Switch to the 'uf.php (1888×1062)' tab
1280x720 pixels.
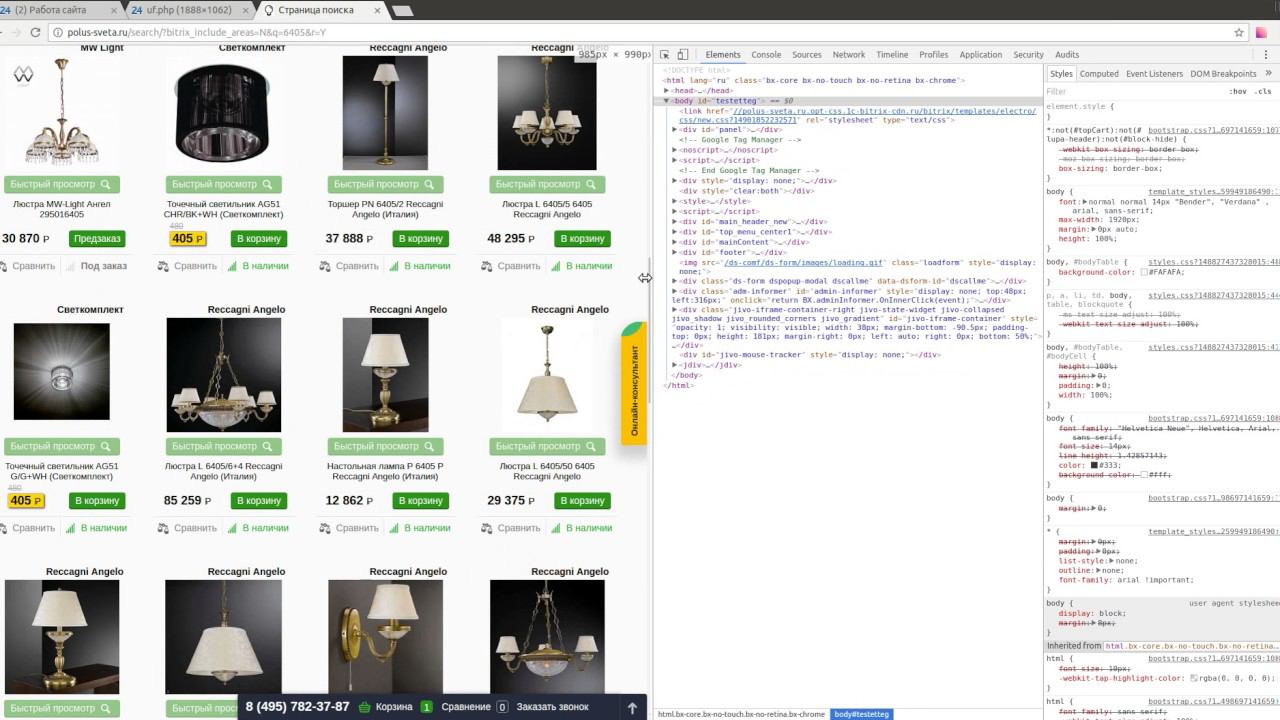(189, 10)
